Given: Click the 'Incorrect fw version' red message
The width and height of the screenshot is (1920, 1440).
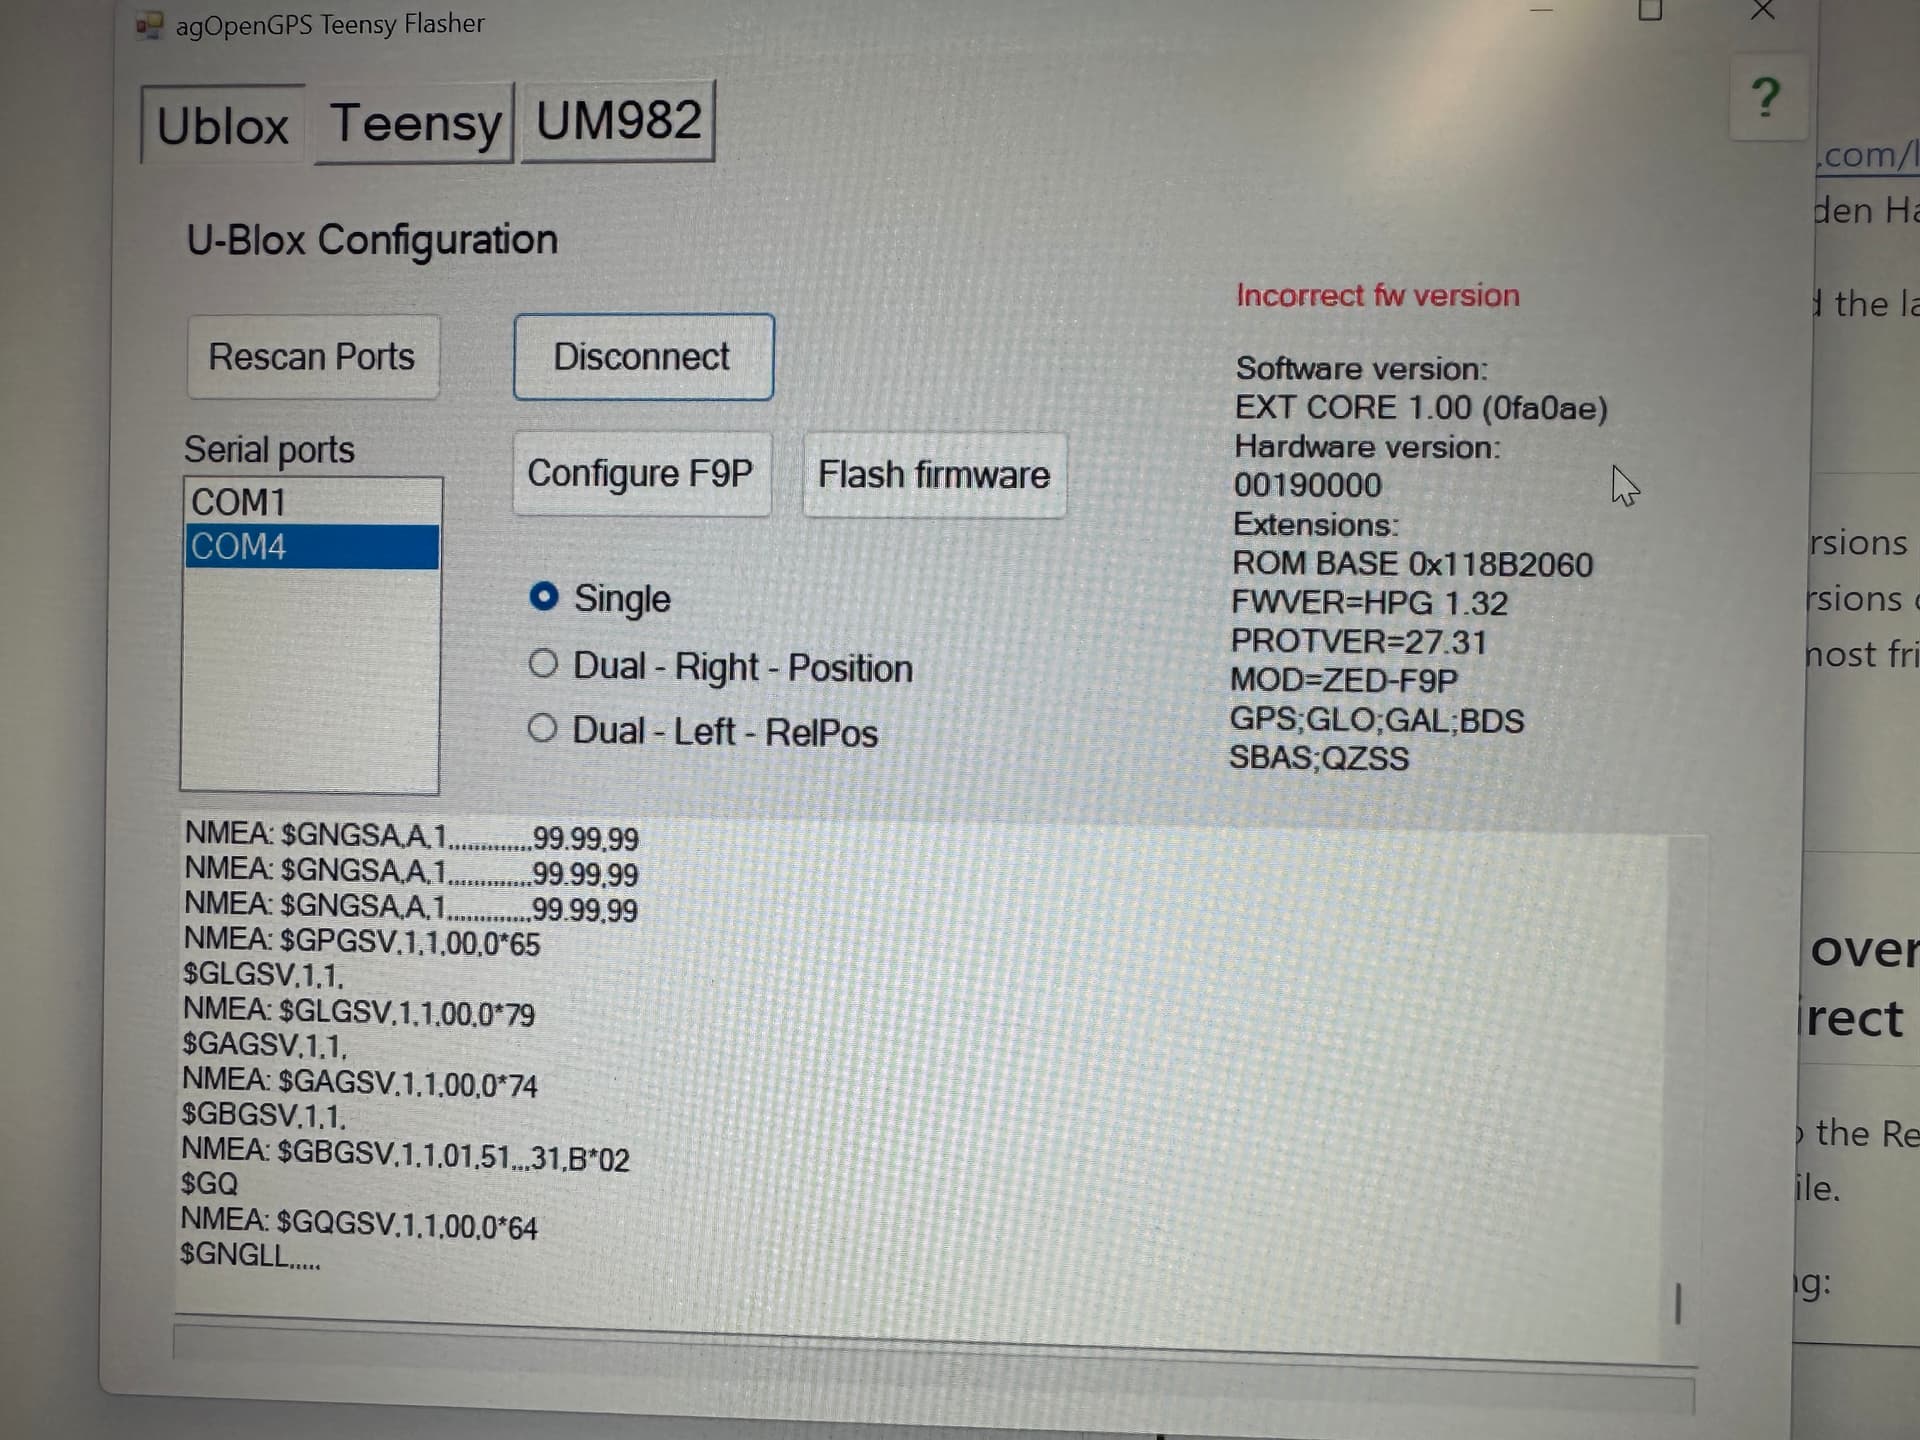Looking at the screenshot, I should [x=1377, y=295].
